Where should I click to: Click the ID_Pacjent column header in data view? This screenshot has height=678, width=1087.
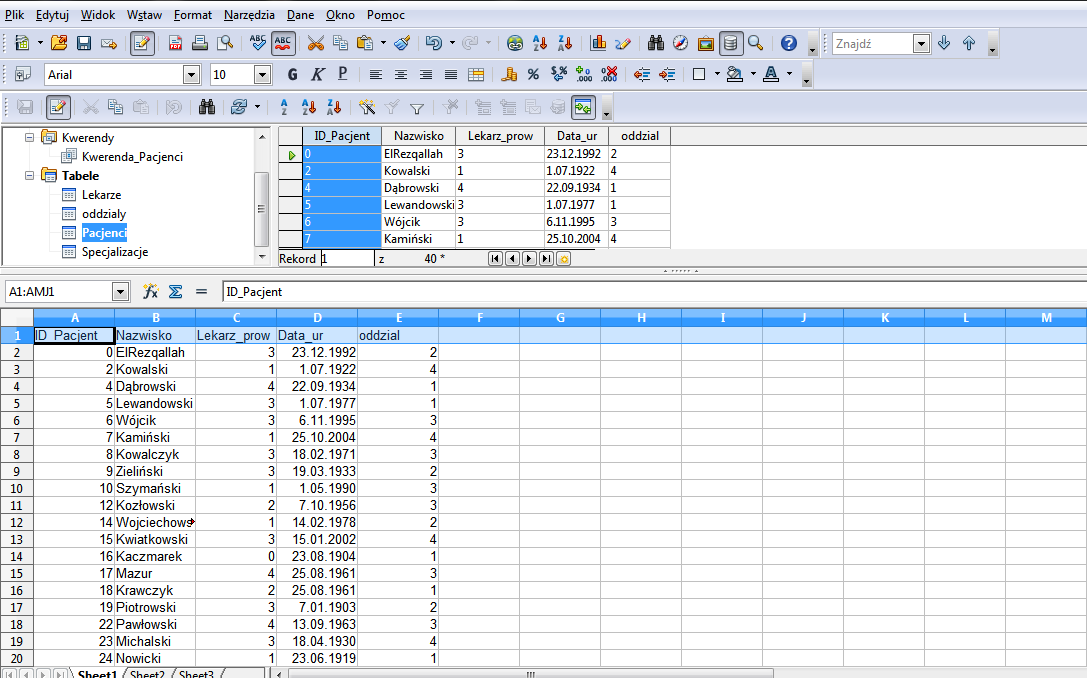click(342, 136)
